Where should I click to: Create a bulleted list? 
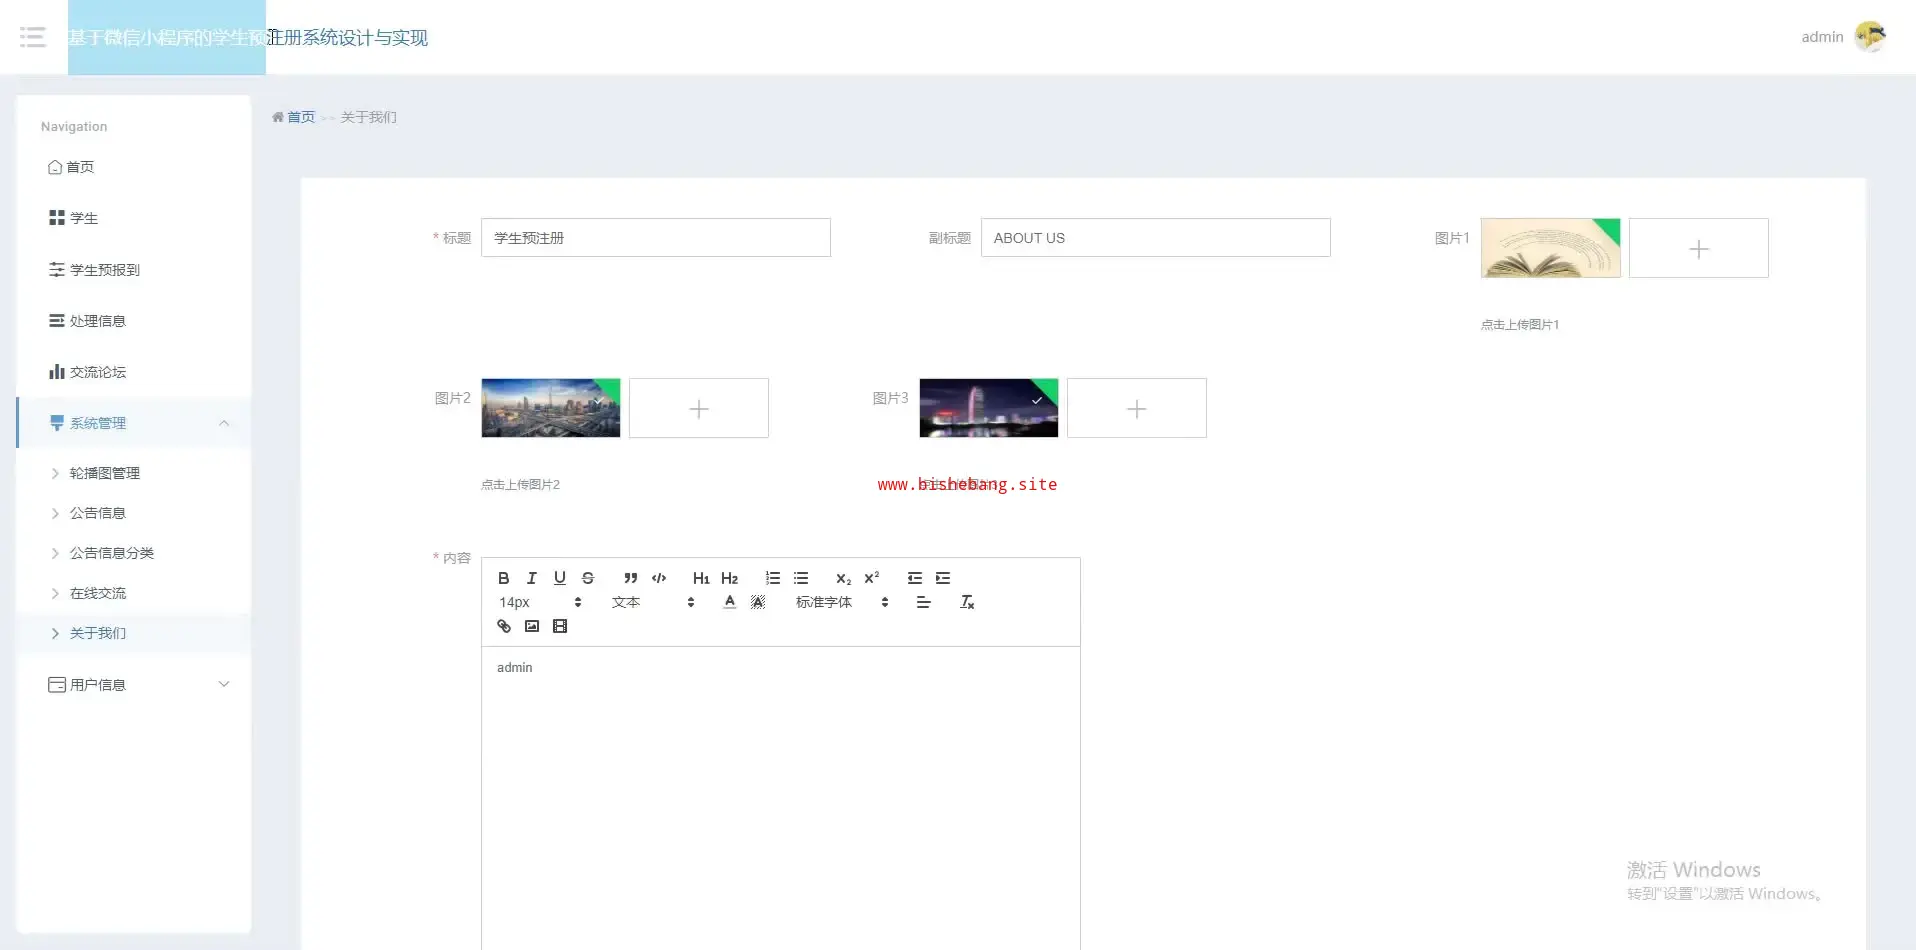click(801, 578)
